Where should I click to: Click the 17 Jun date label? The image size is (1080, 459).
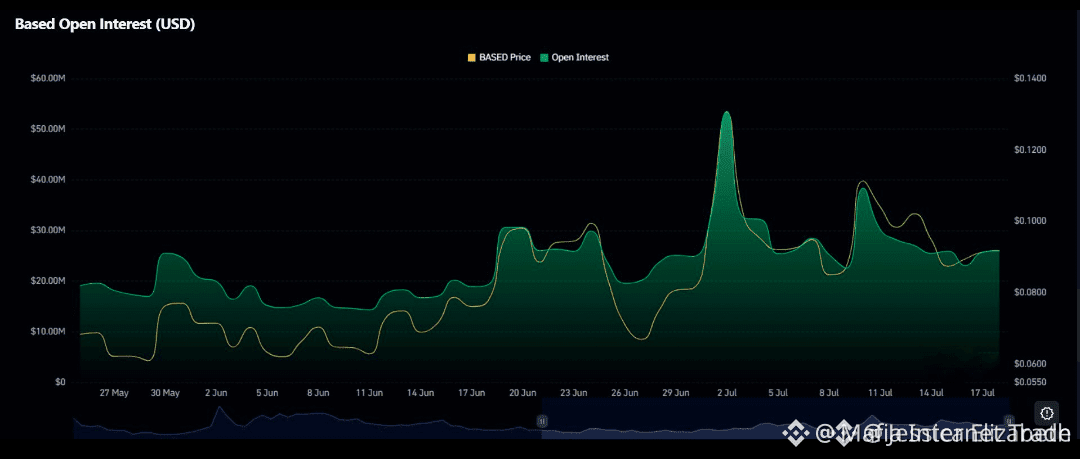(472, 393)
